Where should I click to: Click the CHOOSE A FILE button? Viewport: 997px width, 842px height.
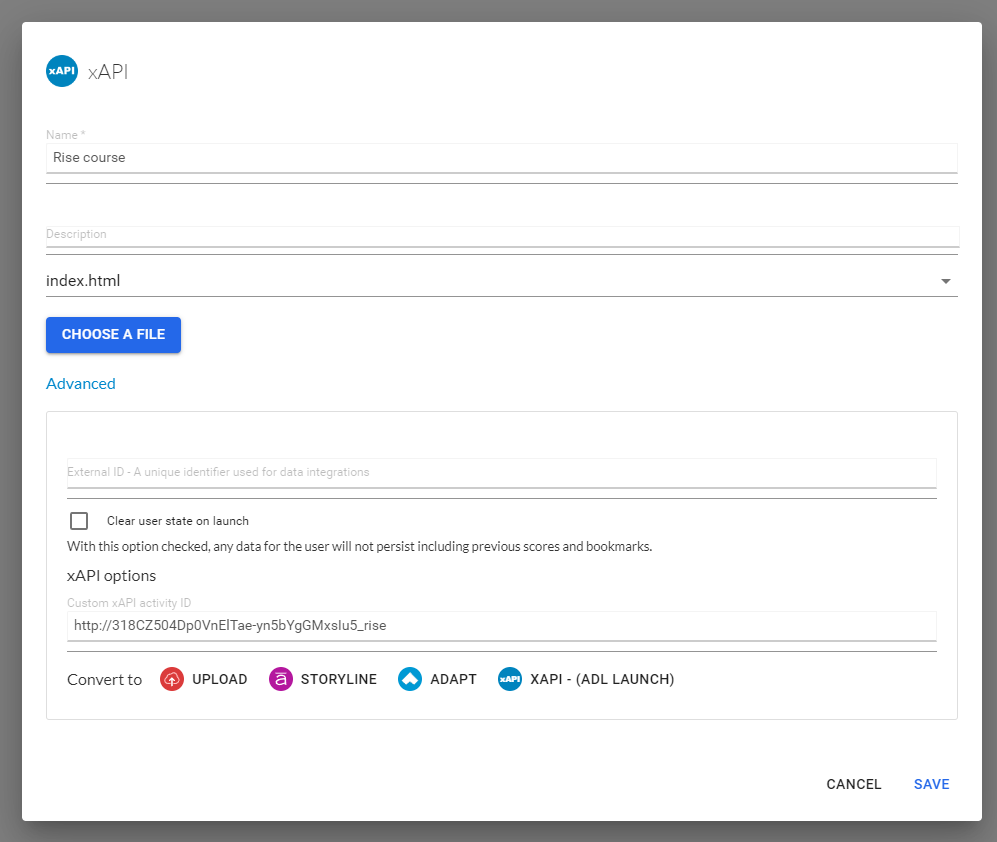[113, 335]
